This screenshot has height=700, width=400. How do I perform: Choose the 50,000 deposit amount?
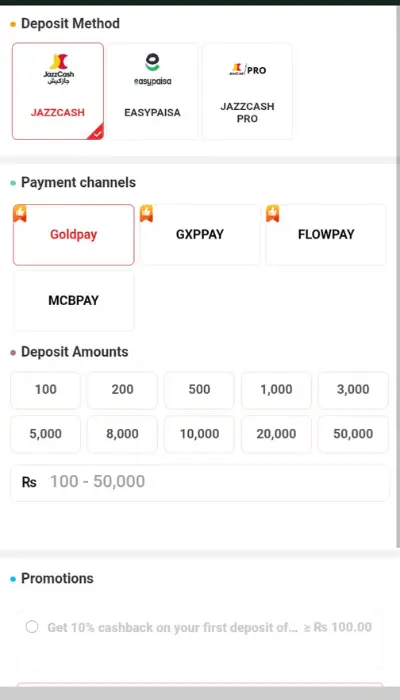coord(353,434)
